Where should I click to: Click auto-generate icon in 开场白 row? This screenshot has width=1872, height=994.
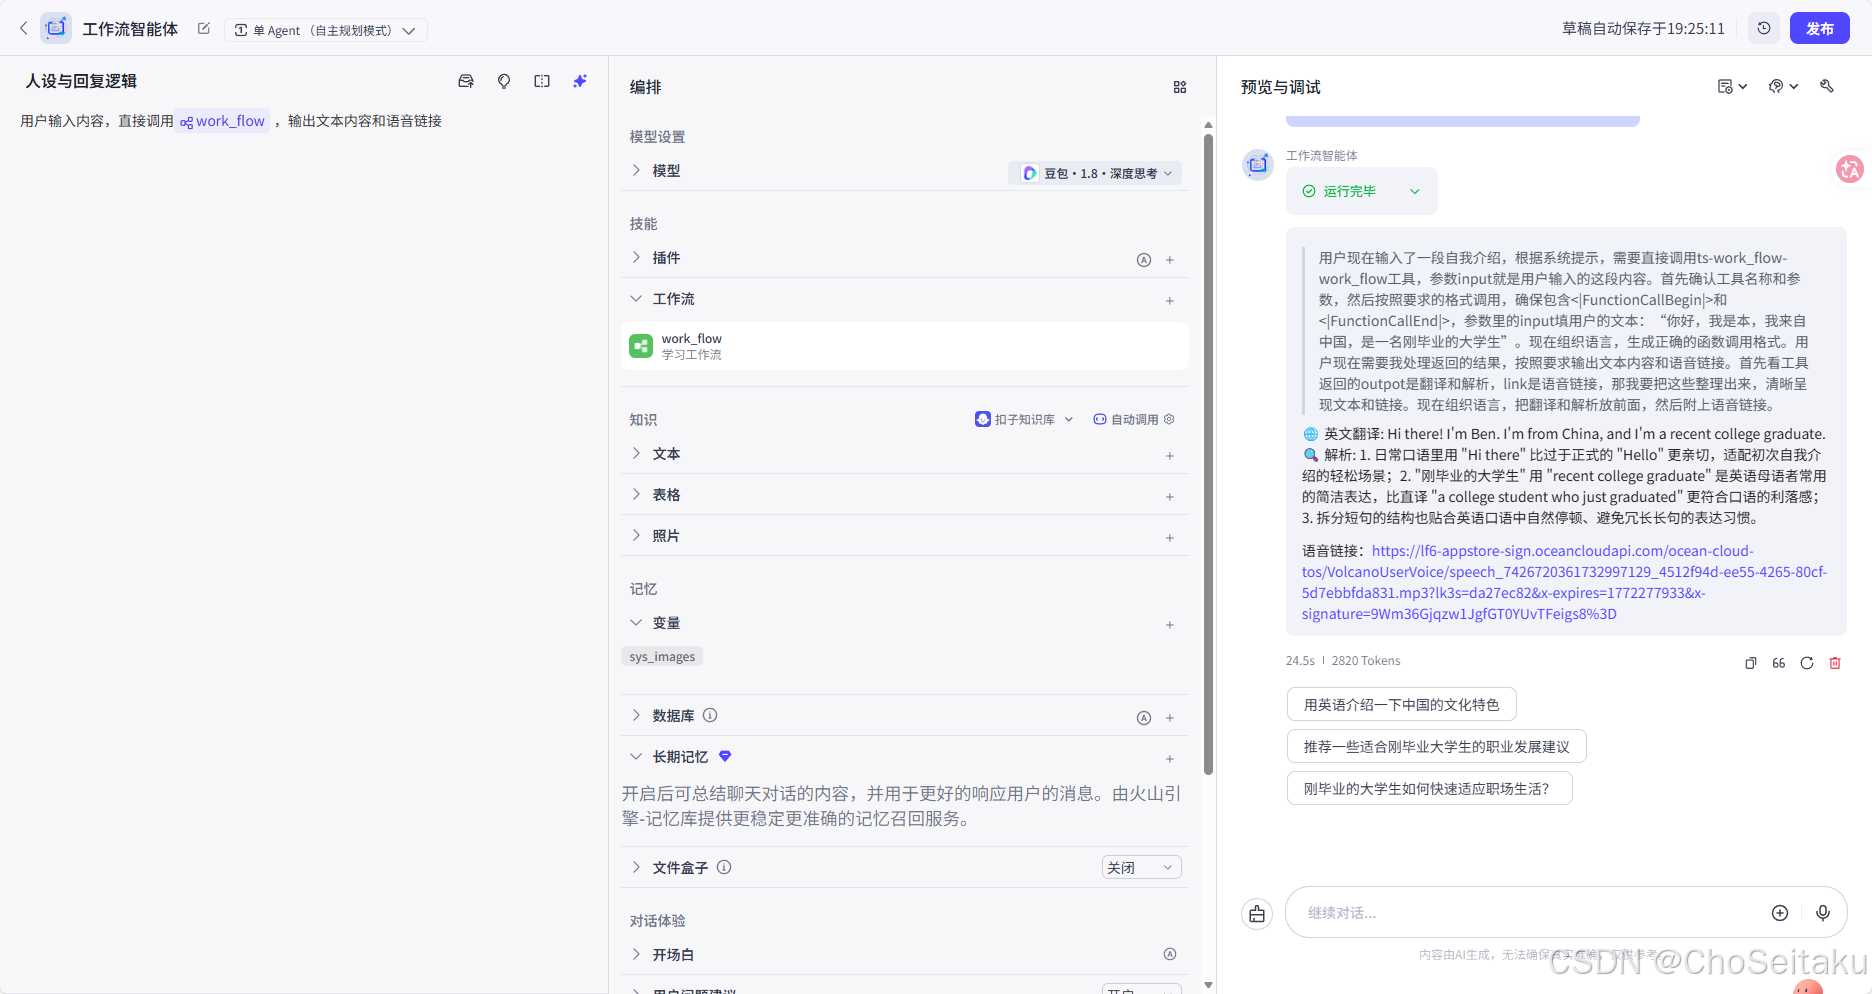[x=1170, y=954]
